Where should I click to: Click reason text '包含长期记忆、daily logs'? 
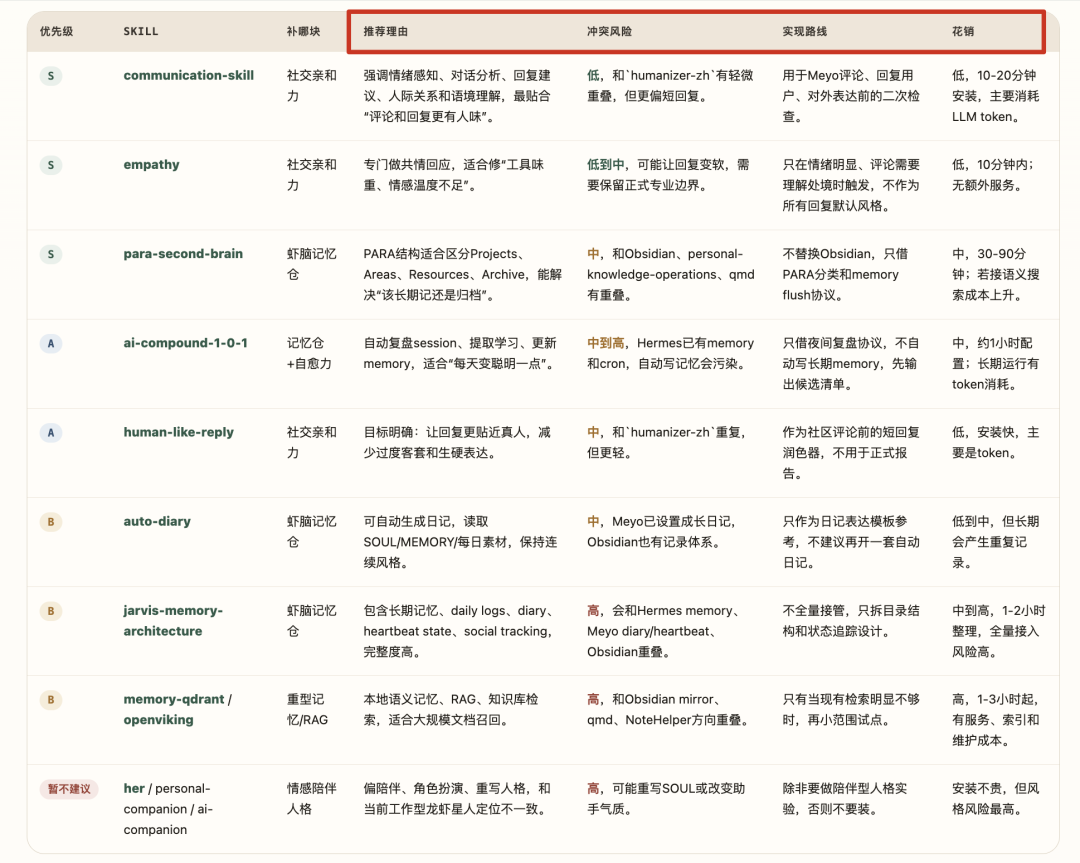459,631
